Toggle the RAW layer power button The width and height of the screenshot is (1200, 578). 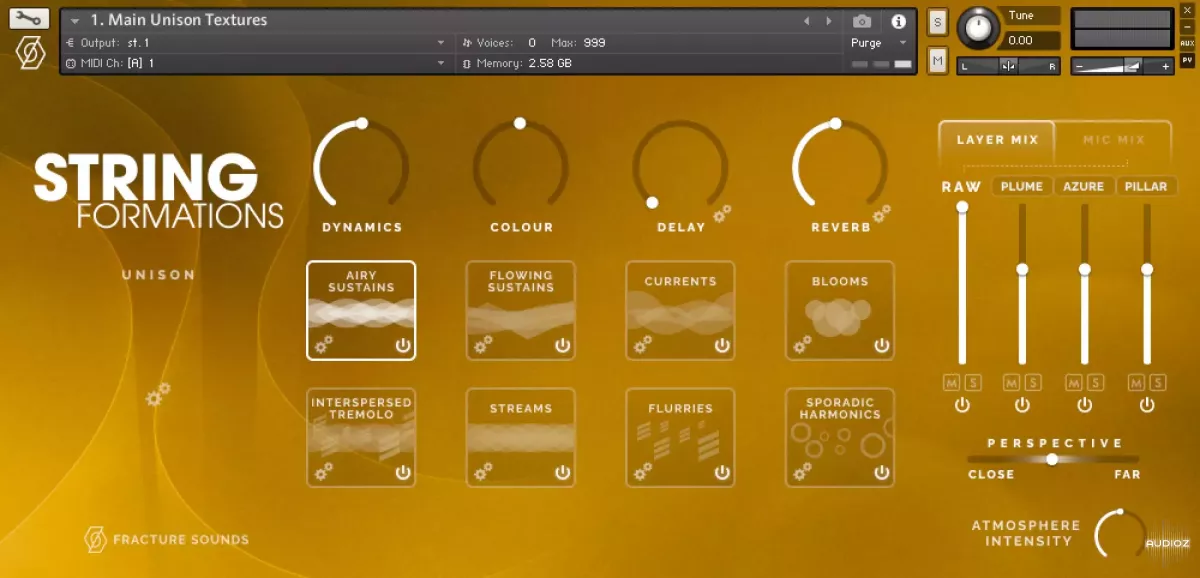[962, 405]
